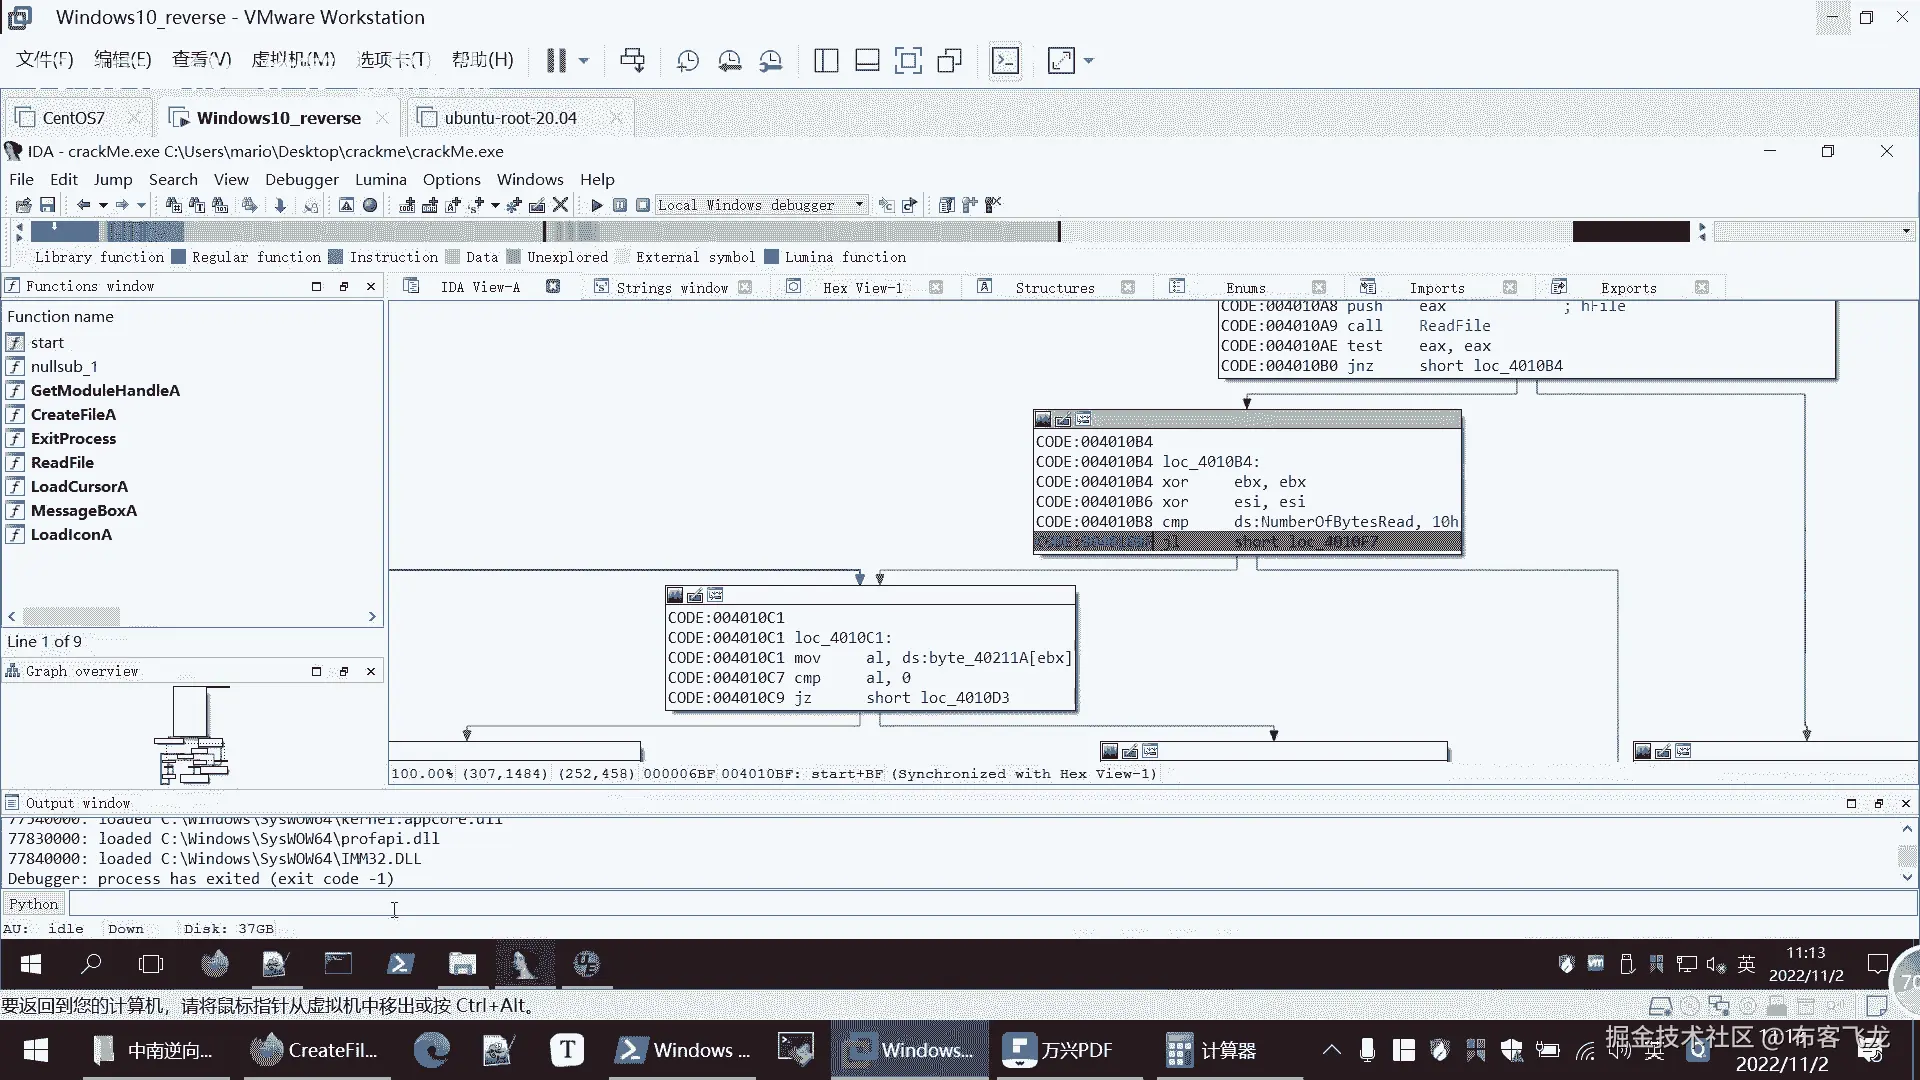Click the Save database icon in IDA toolbar
The height and width of the screenshot is (1080, 1920).
pos(47,205)
